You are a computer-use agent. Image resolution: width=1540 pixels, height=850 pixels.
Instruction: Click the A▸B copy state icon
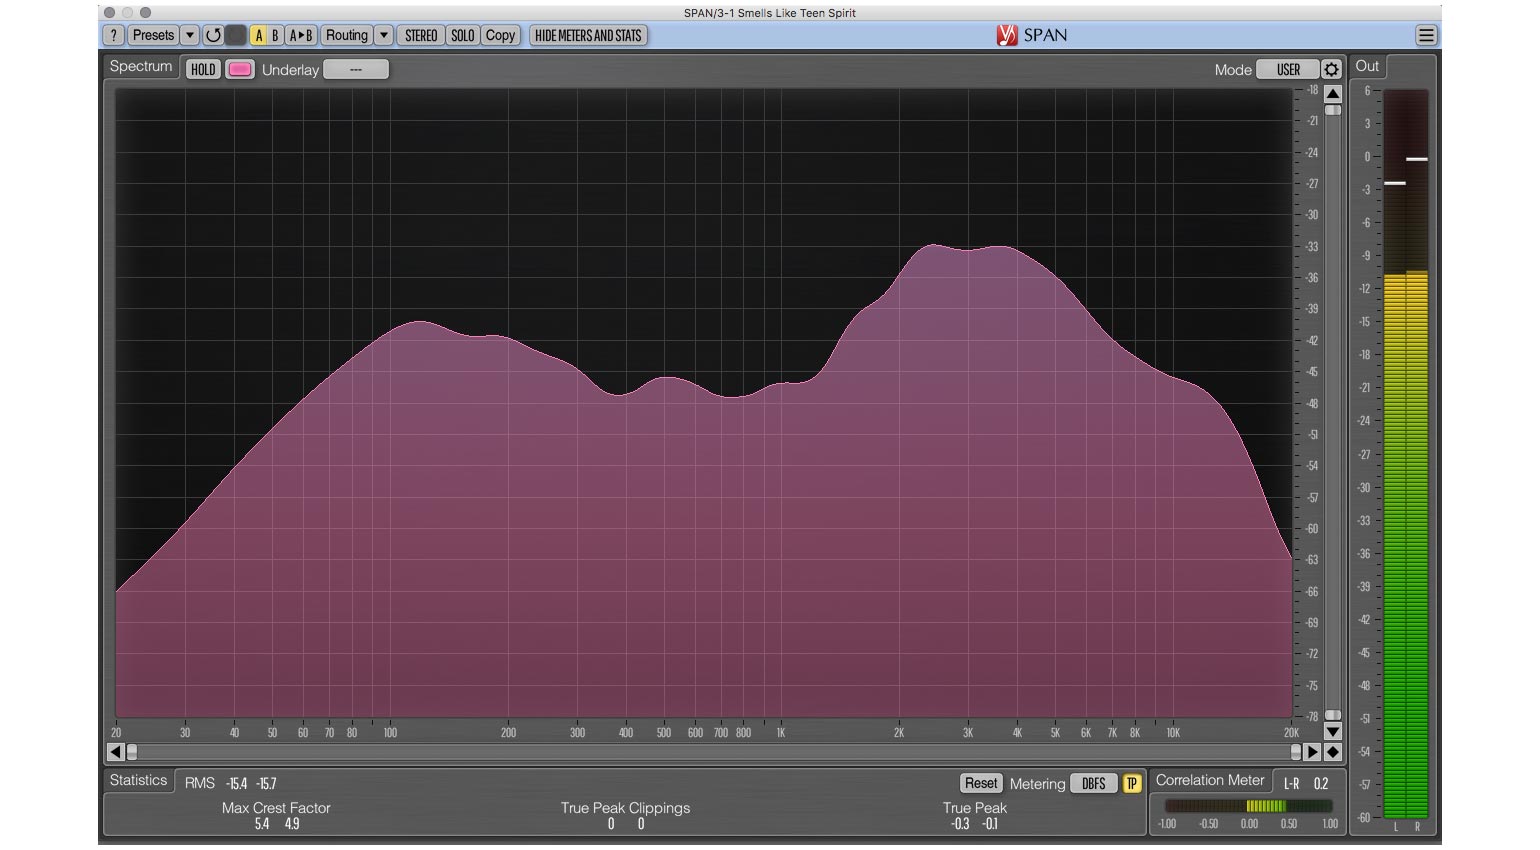click(301, 35)
